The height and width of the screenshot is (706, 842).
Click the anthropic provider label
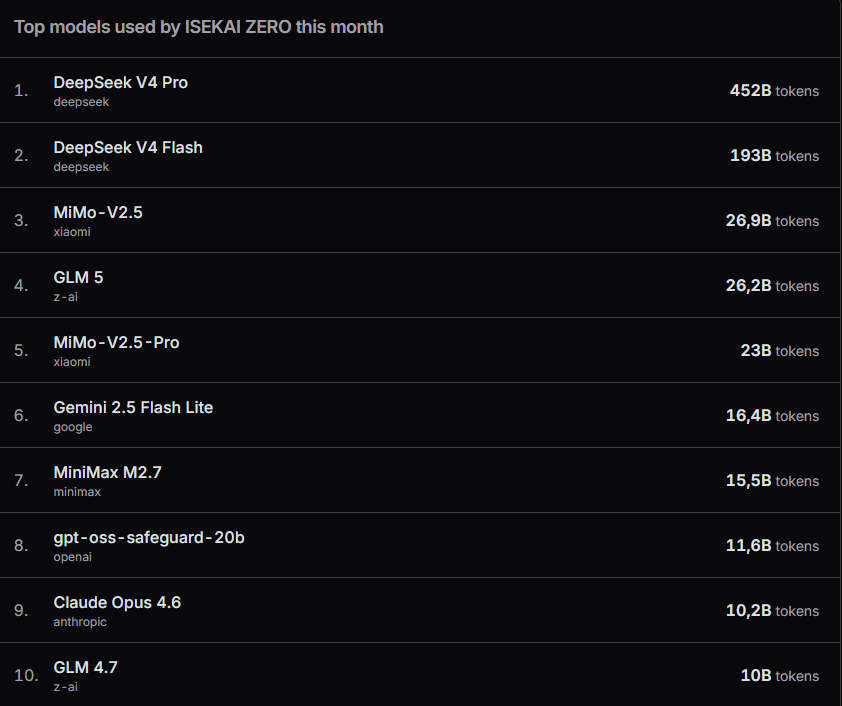[x=80, y=622]
